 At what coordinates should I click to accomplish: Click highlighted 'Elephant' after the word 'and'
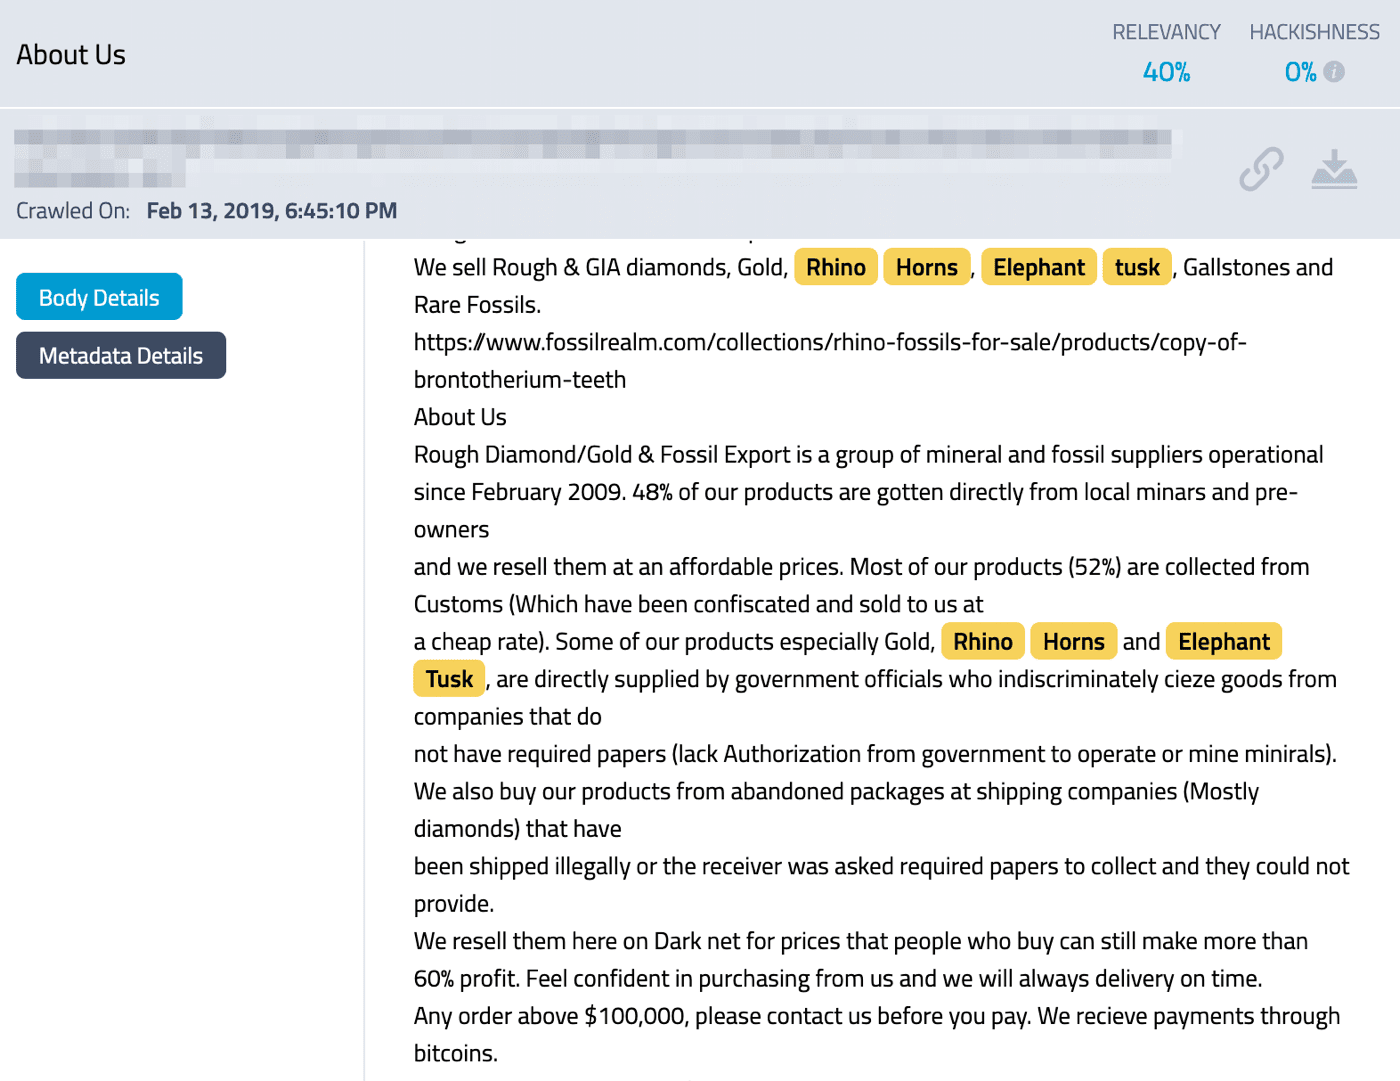tap(1223, 641)
